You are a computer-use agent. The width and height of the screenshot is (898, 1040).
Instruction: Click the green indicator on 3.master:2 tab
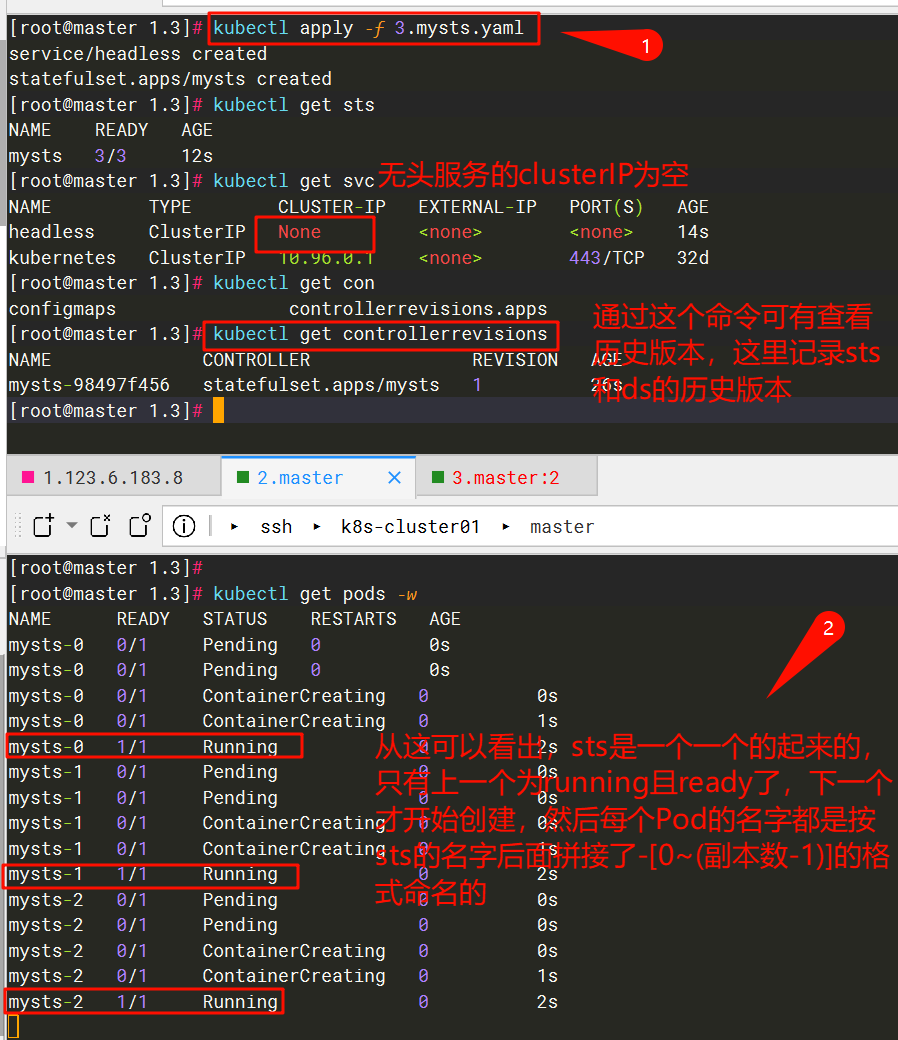pyautogui.click(x=438, y=478)
